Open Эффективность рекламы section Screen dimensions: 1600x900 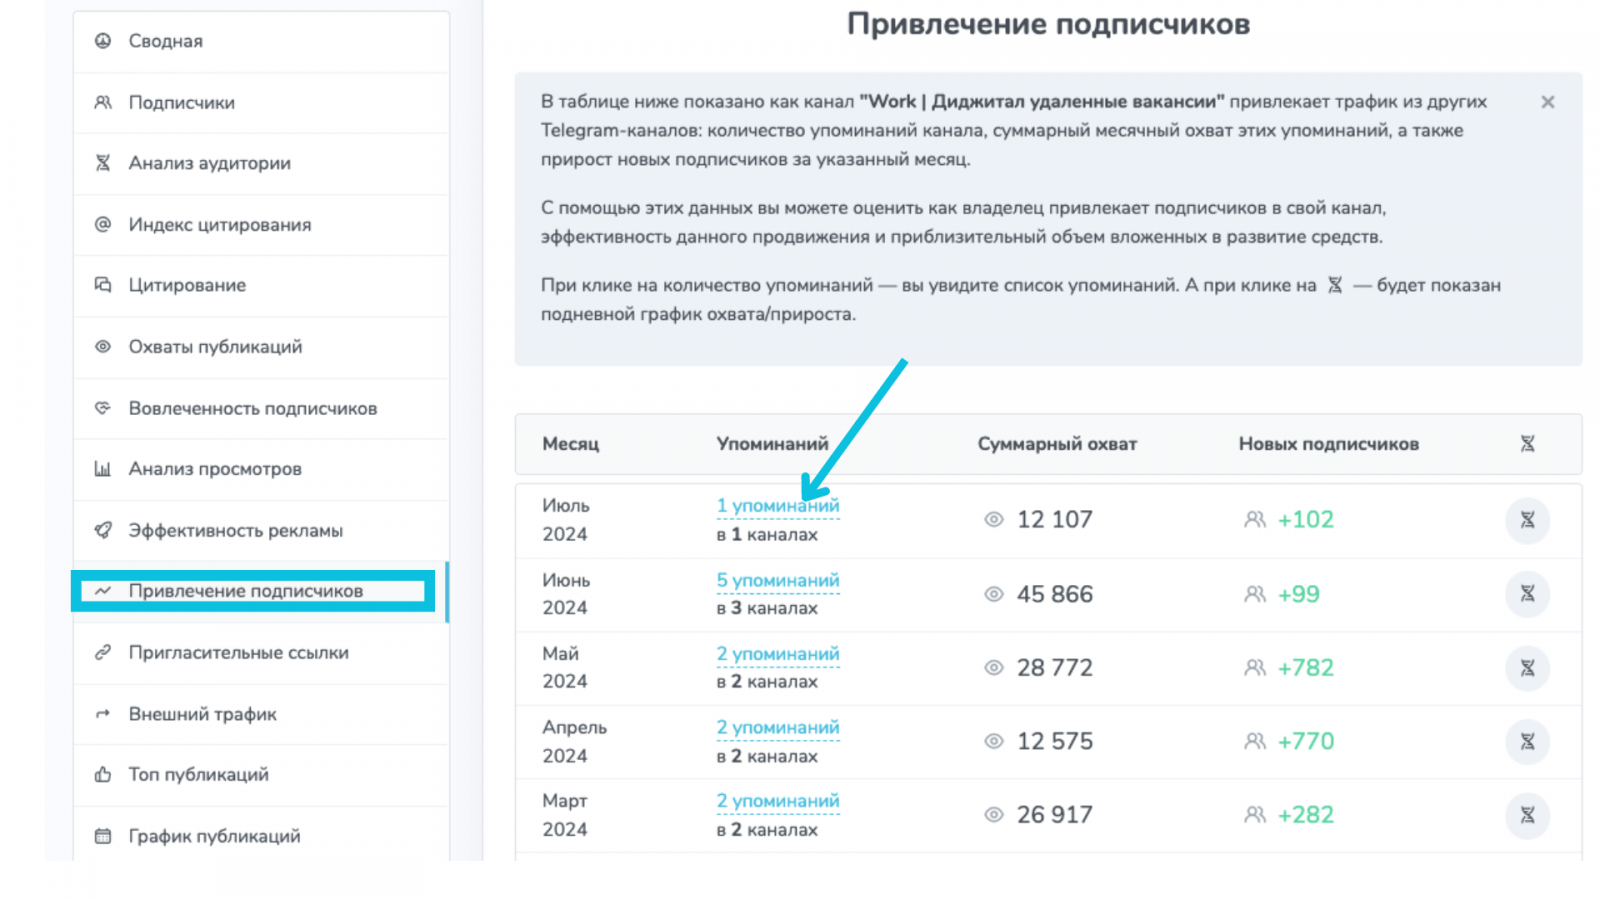(235, 531)
